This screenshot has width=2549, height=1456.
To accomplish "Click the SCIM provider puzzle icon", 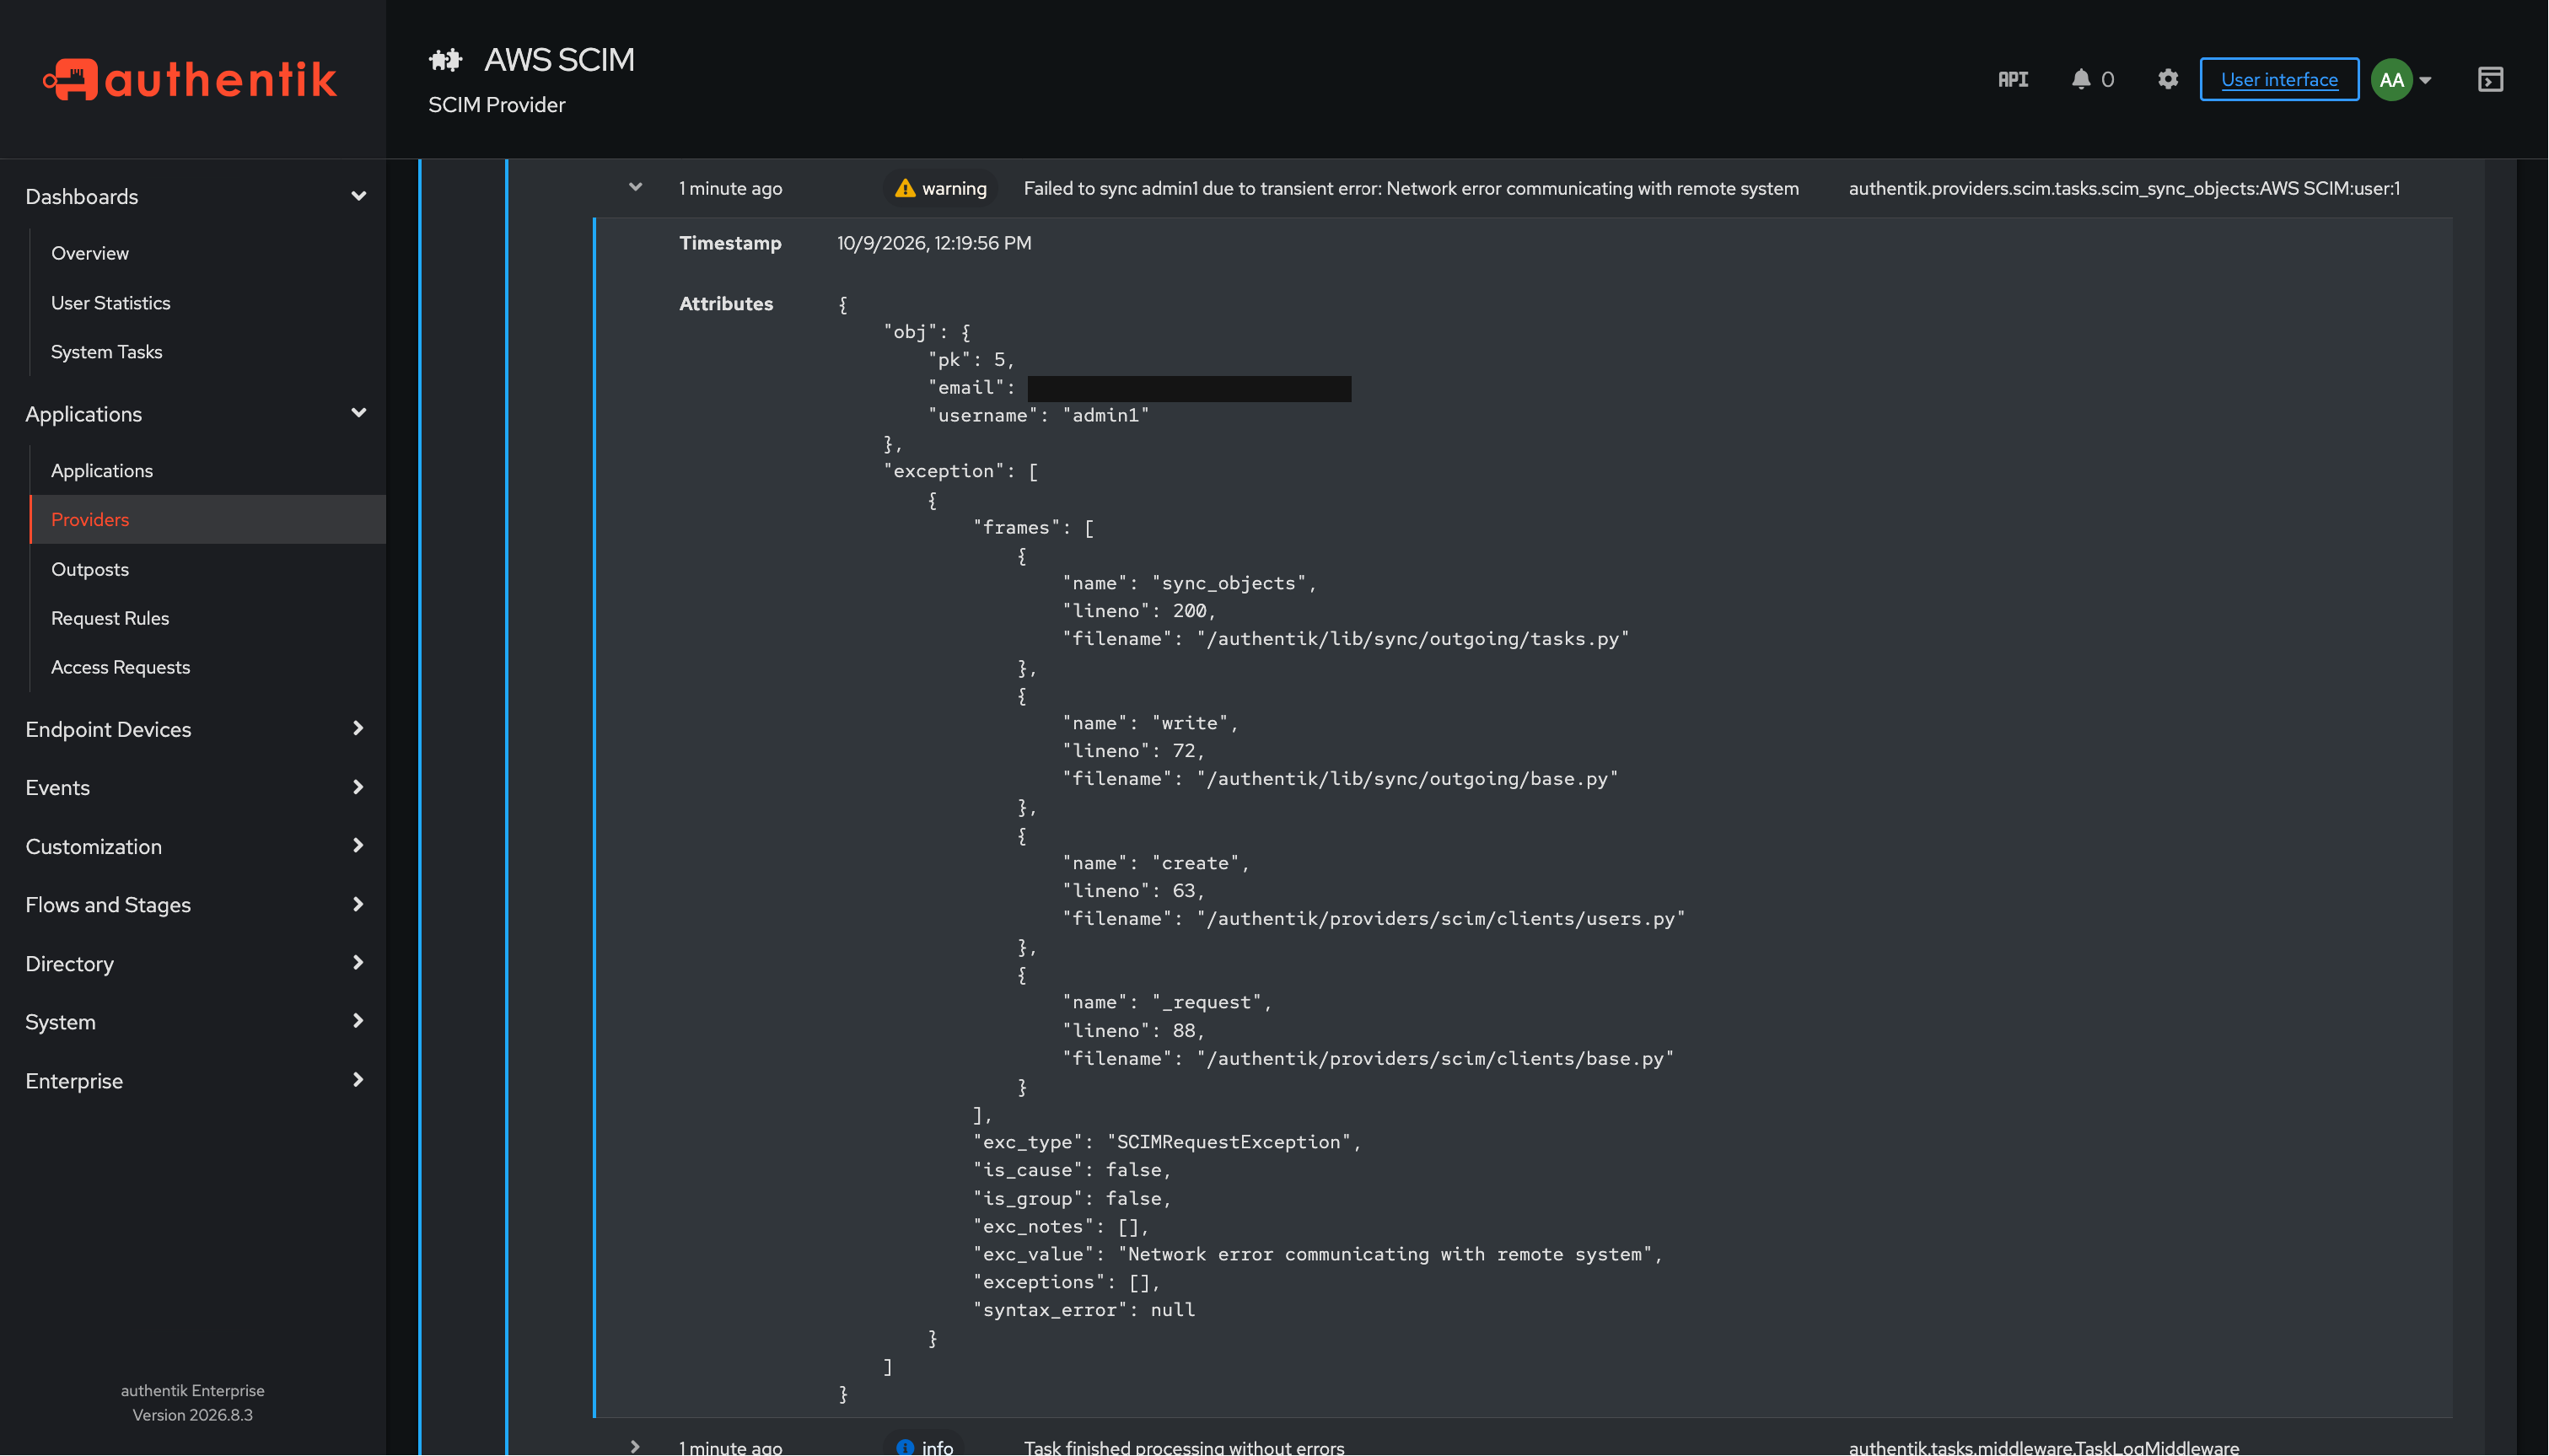I will [445, 60].
